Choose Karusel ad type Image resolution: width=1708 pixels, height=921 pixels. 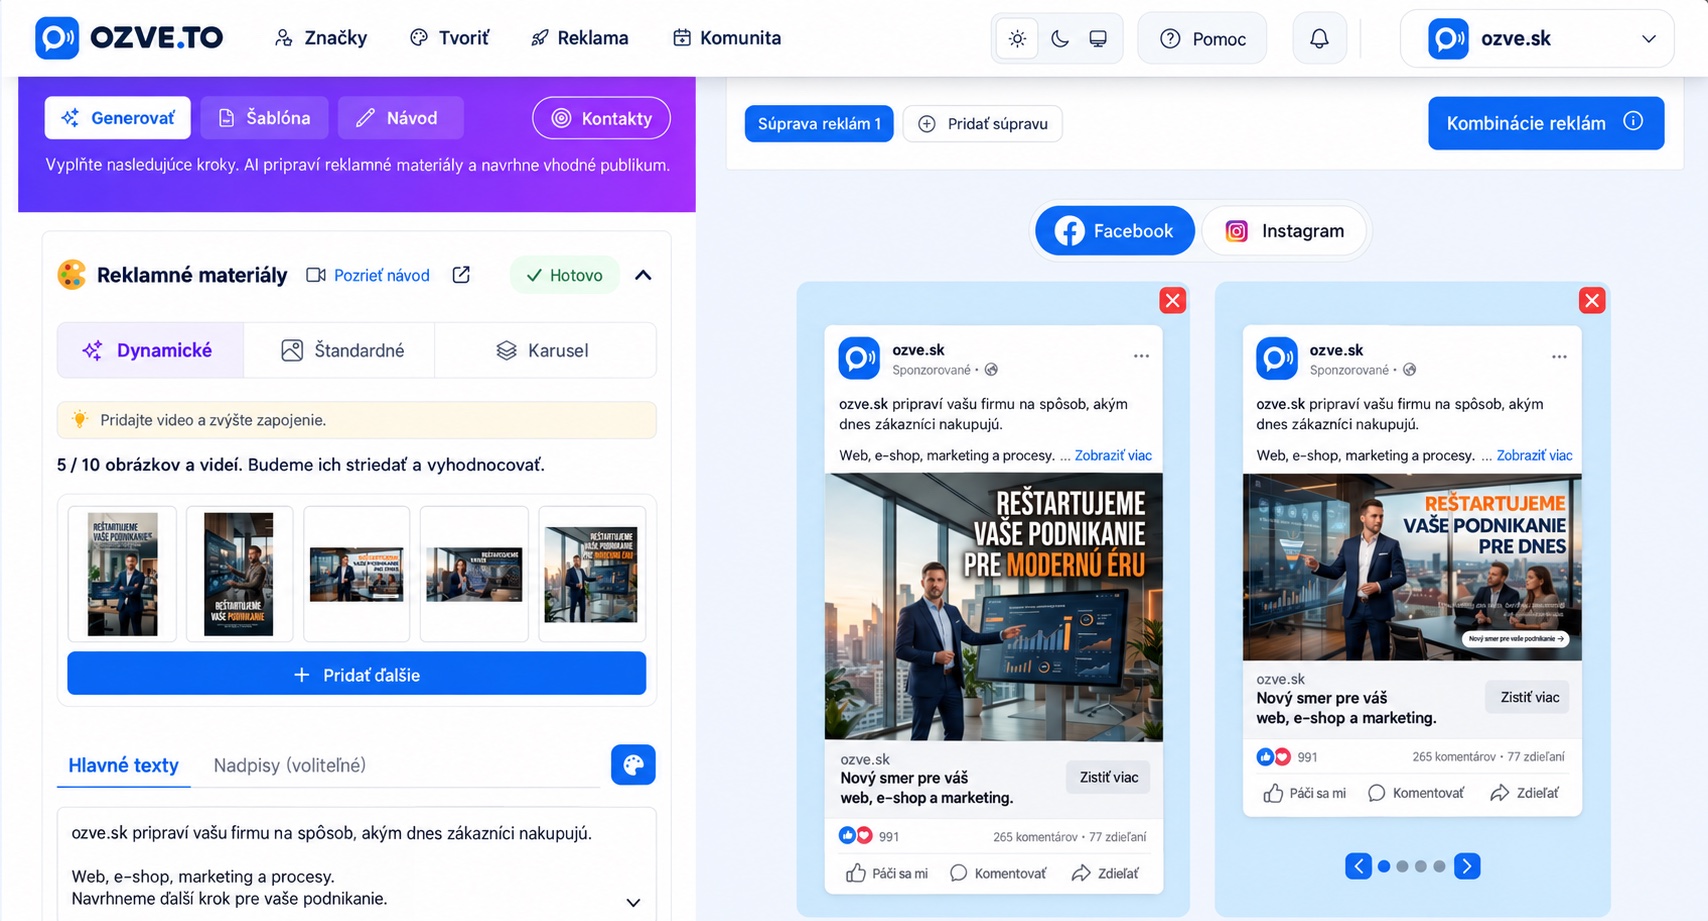(x=545, y=350)
